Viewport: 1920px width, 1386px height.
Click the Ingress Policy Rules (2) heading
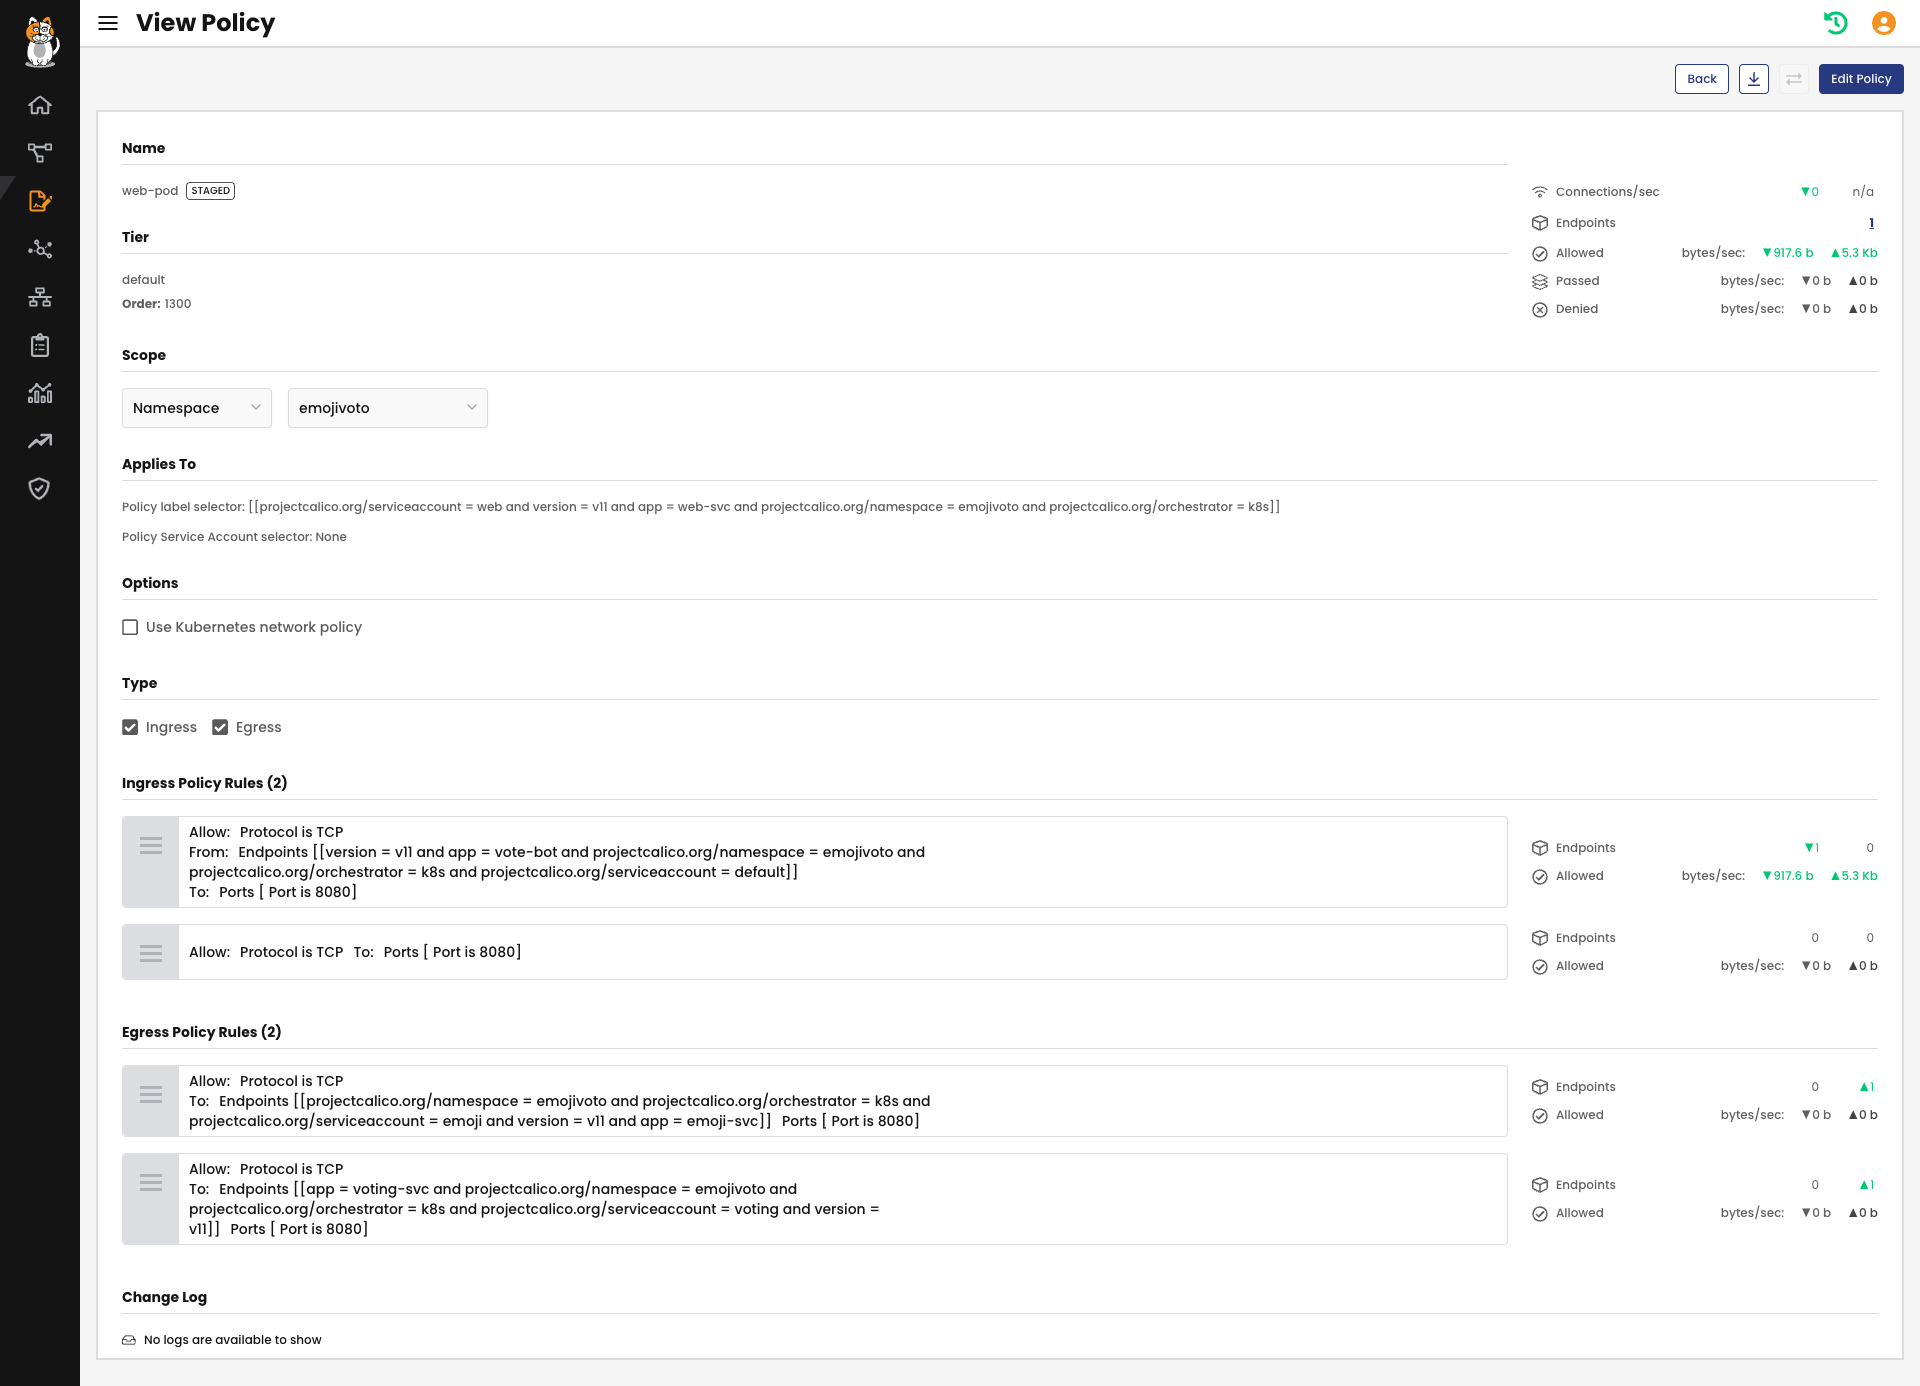tap(204, 783)
